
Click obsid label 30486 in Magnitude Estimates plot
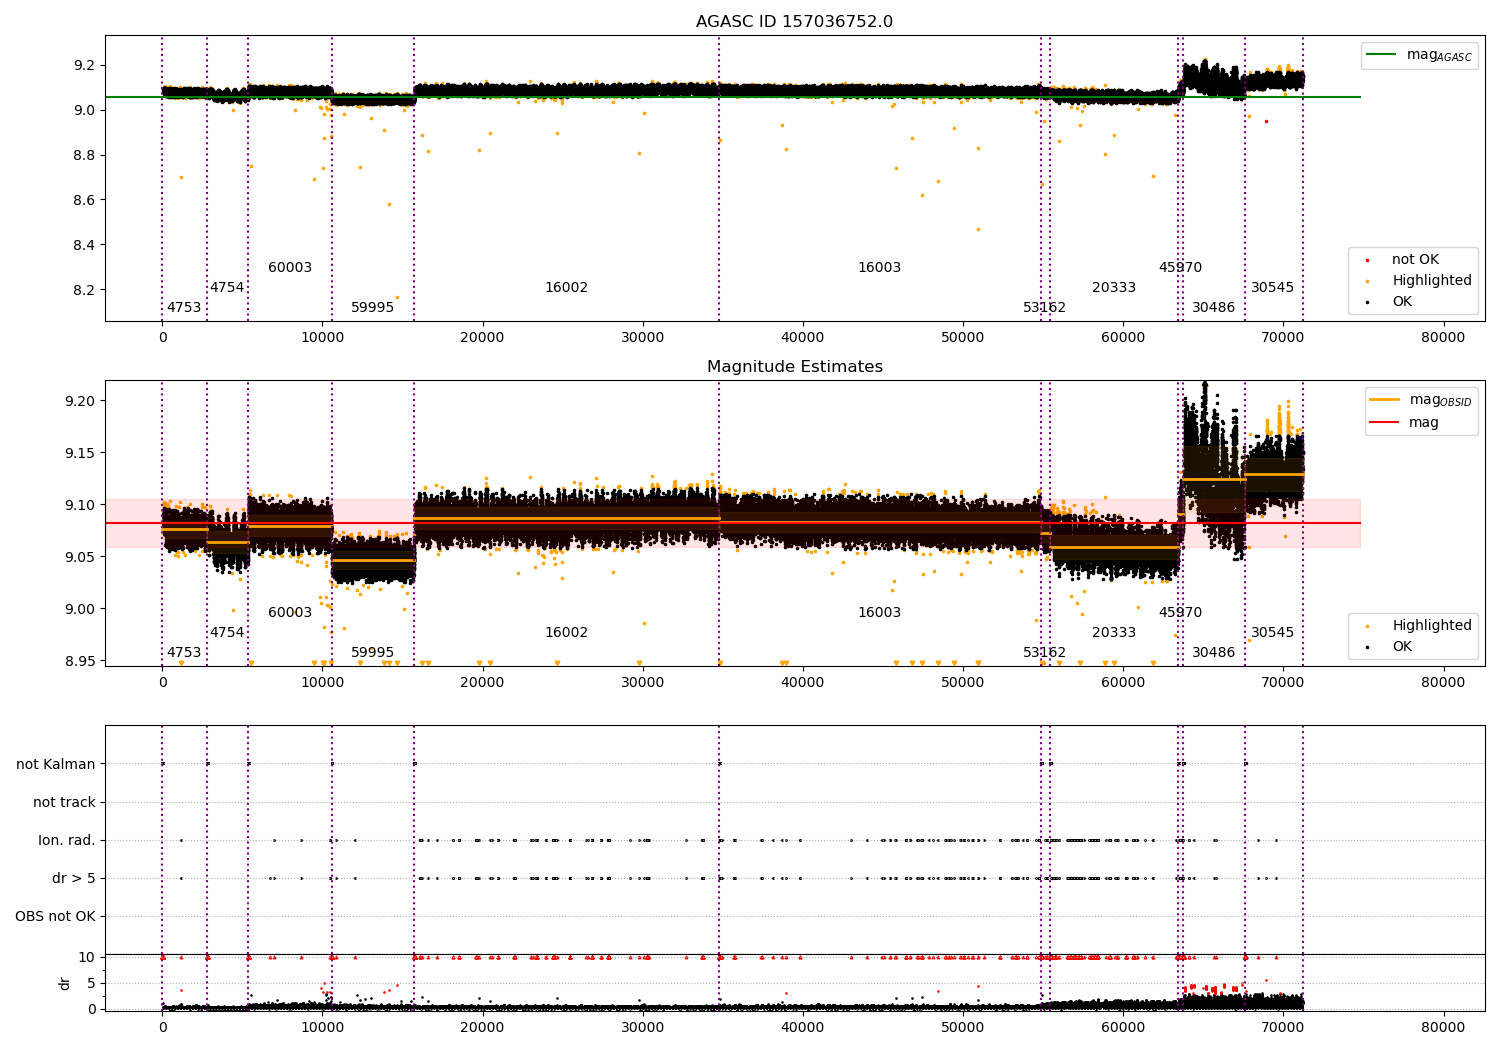tap(1213, 652)
